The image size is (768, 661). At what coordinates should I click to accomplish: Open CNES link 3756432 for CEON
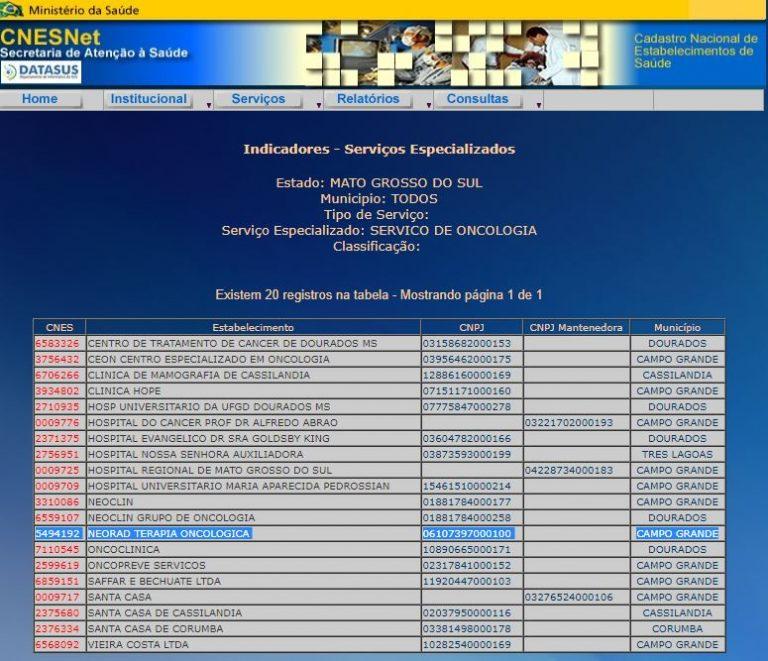[x=57, y=359]
